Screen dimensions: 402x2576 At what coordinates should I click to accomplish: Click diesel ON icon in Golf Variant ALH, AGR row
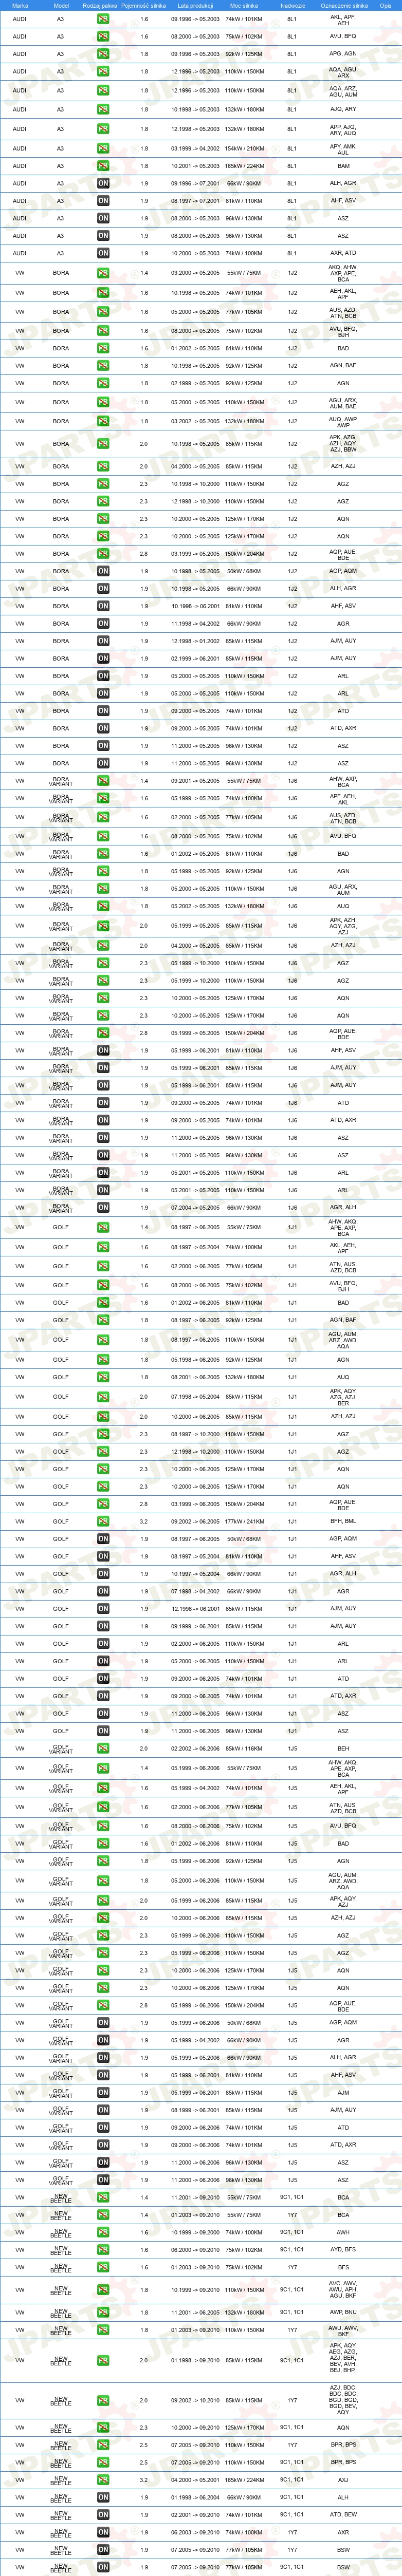point(103,2057)
